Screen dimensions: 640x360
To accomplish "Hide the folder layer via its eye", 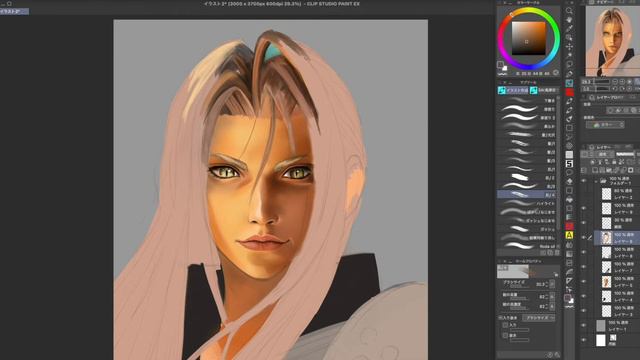I will pos(583,180).
